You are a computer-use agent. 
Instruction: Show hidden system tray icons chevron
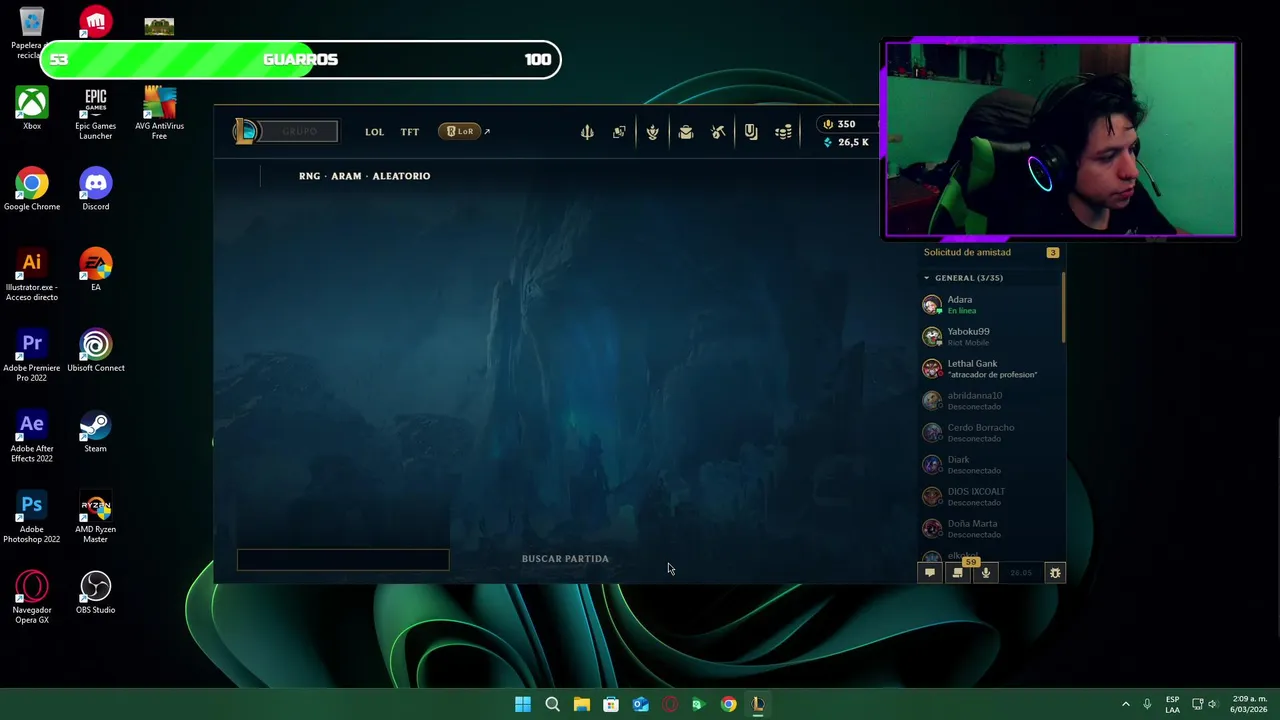click(x=1126, y=704)
